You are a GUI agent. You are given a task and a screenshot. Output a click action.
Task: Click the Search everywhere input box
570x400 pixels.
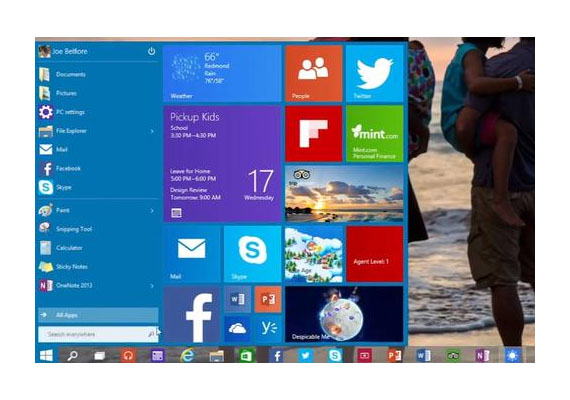(x=98, y=334)
